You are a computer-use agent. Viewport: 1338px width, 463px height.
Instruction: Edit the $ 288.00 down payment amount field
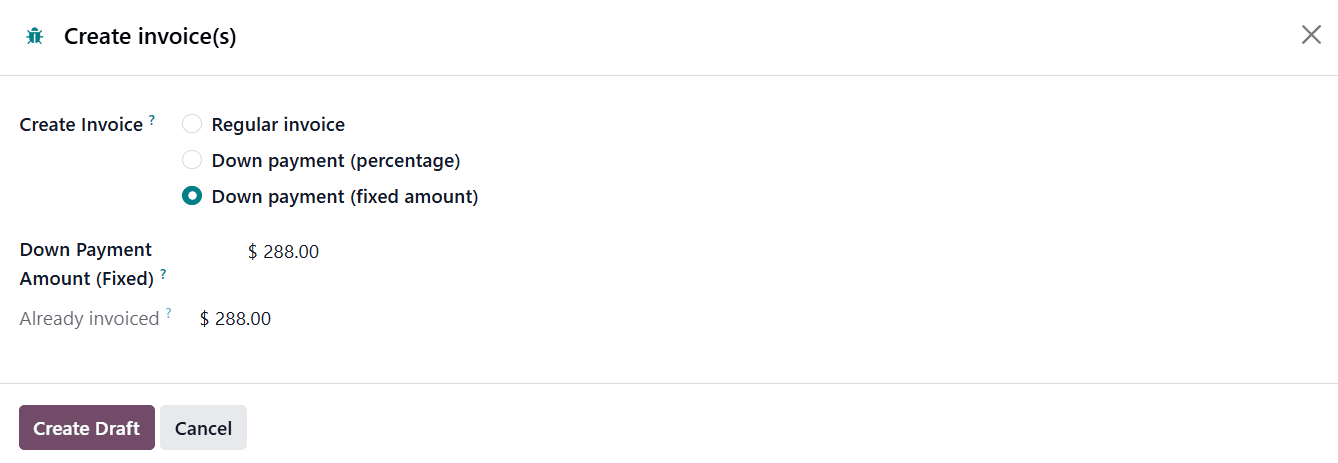(x=291, y=252)
